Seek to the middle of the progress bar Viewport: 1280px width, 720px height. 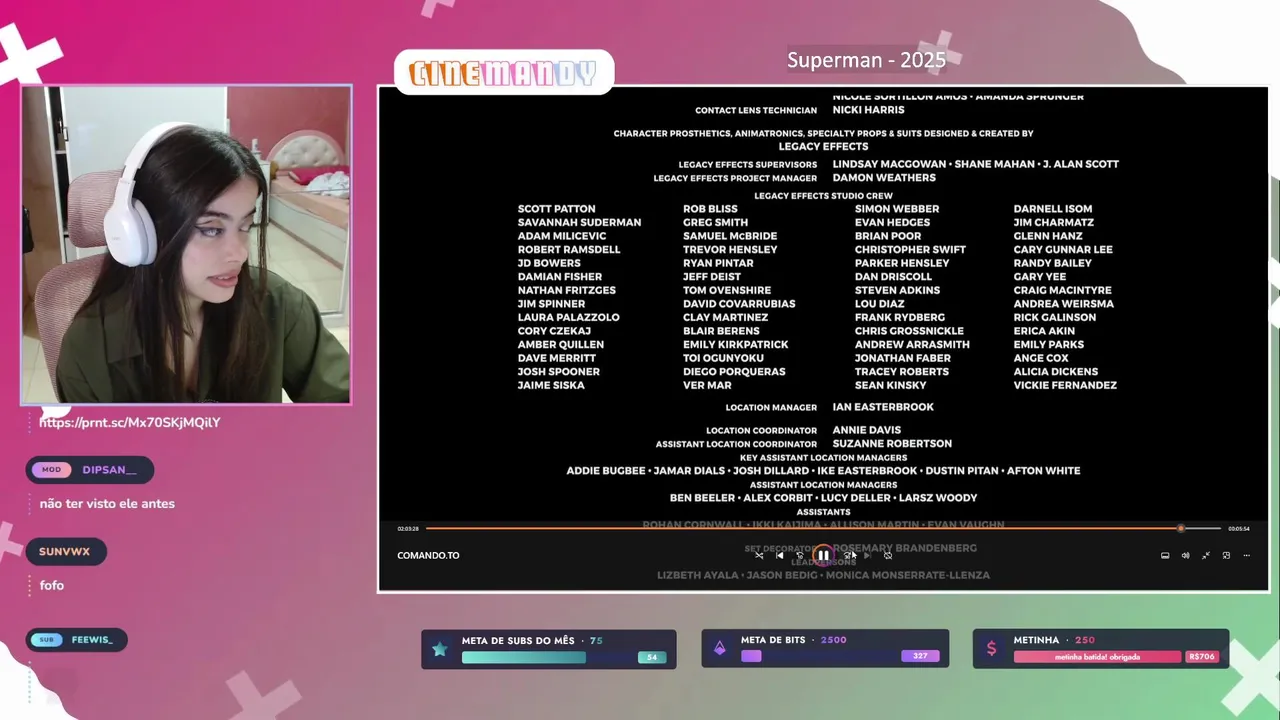pos(823,528)
